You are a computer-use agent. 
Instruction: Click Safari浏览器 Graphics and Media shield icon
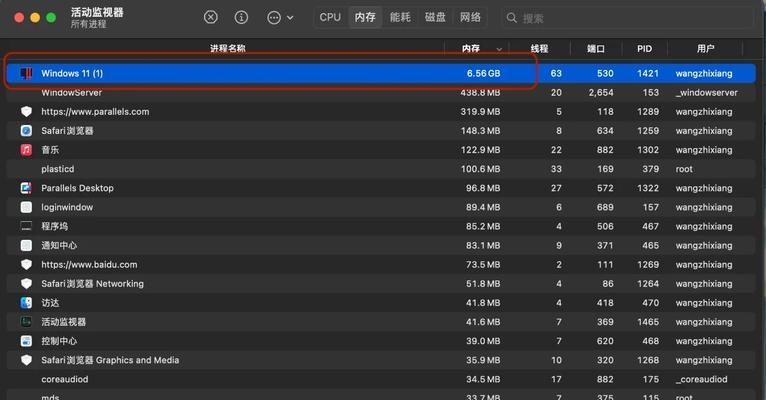tap(26, 360)
